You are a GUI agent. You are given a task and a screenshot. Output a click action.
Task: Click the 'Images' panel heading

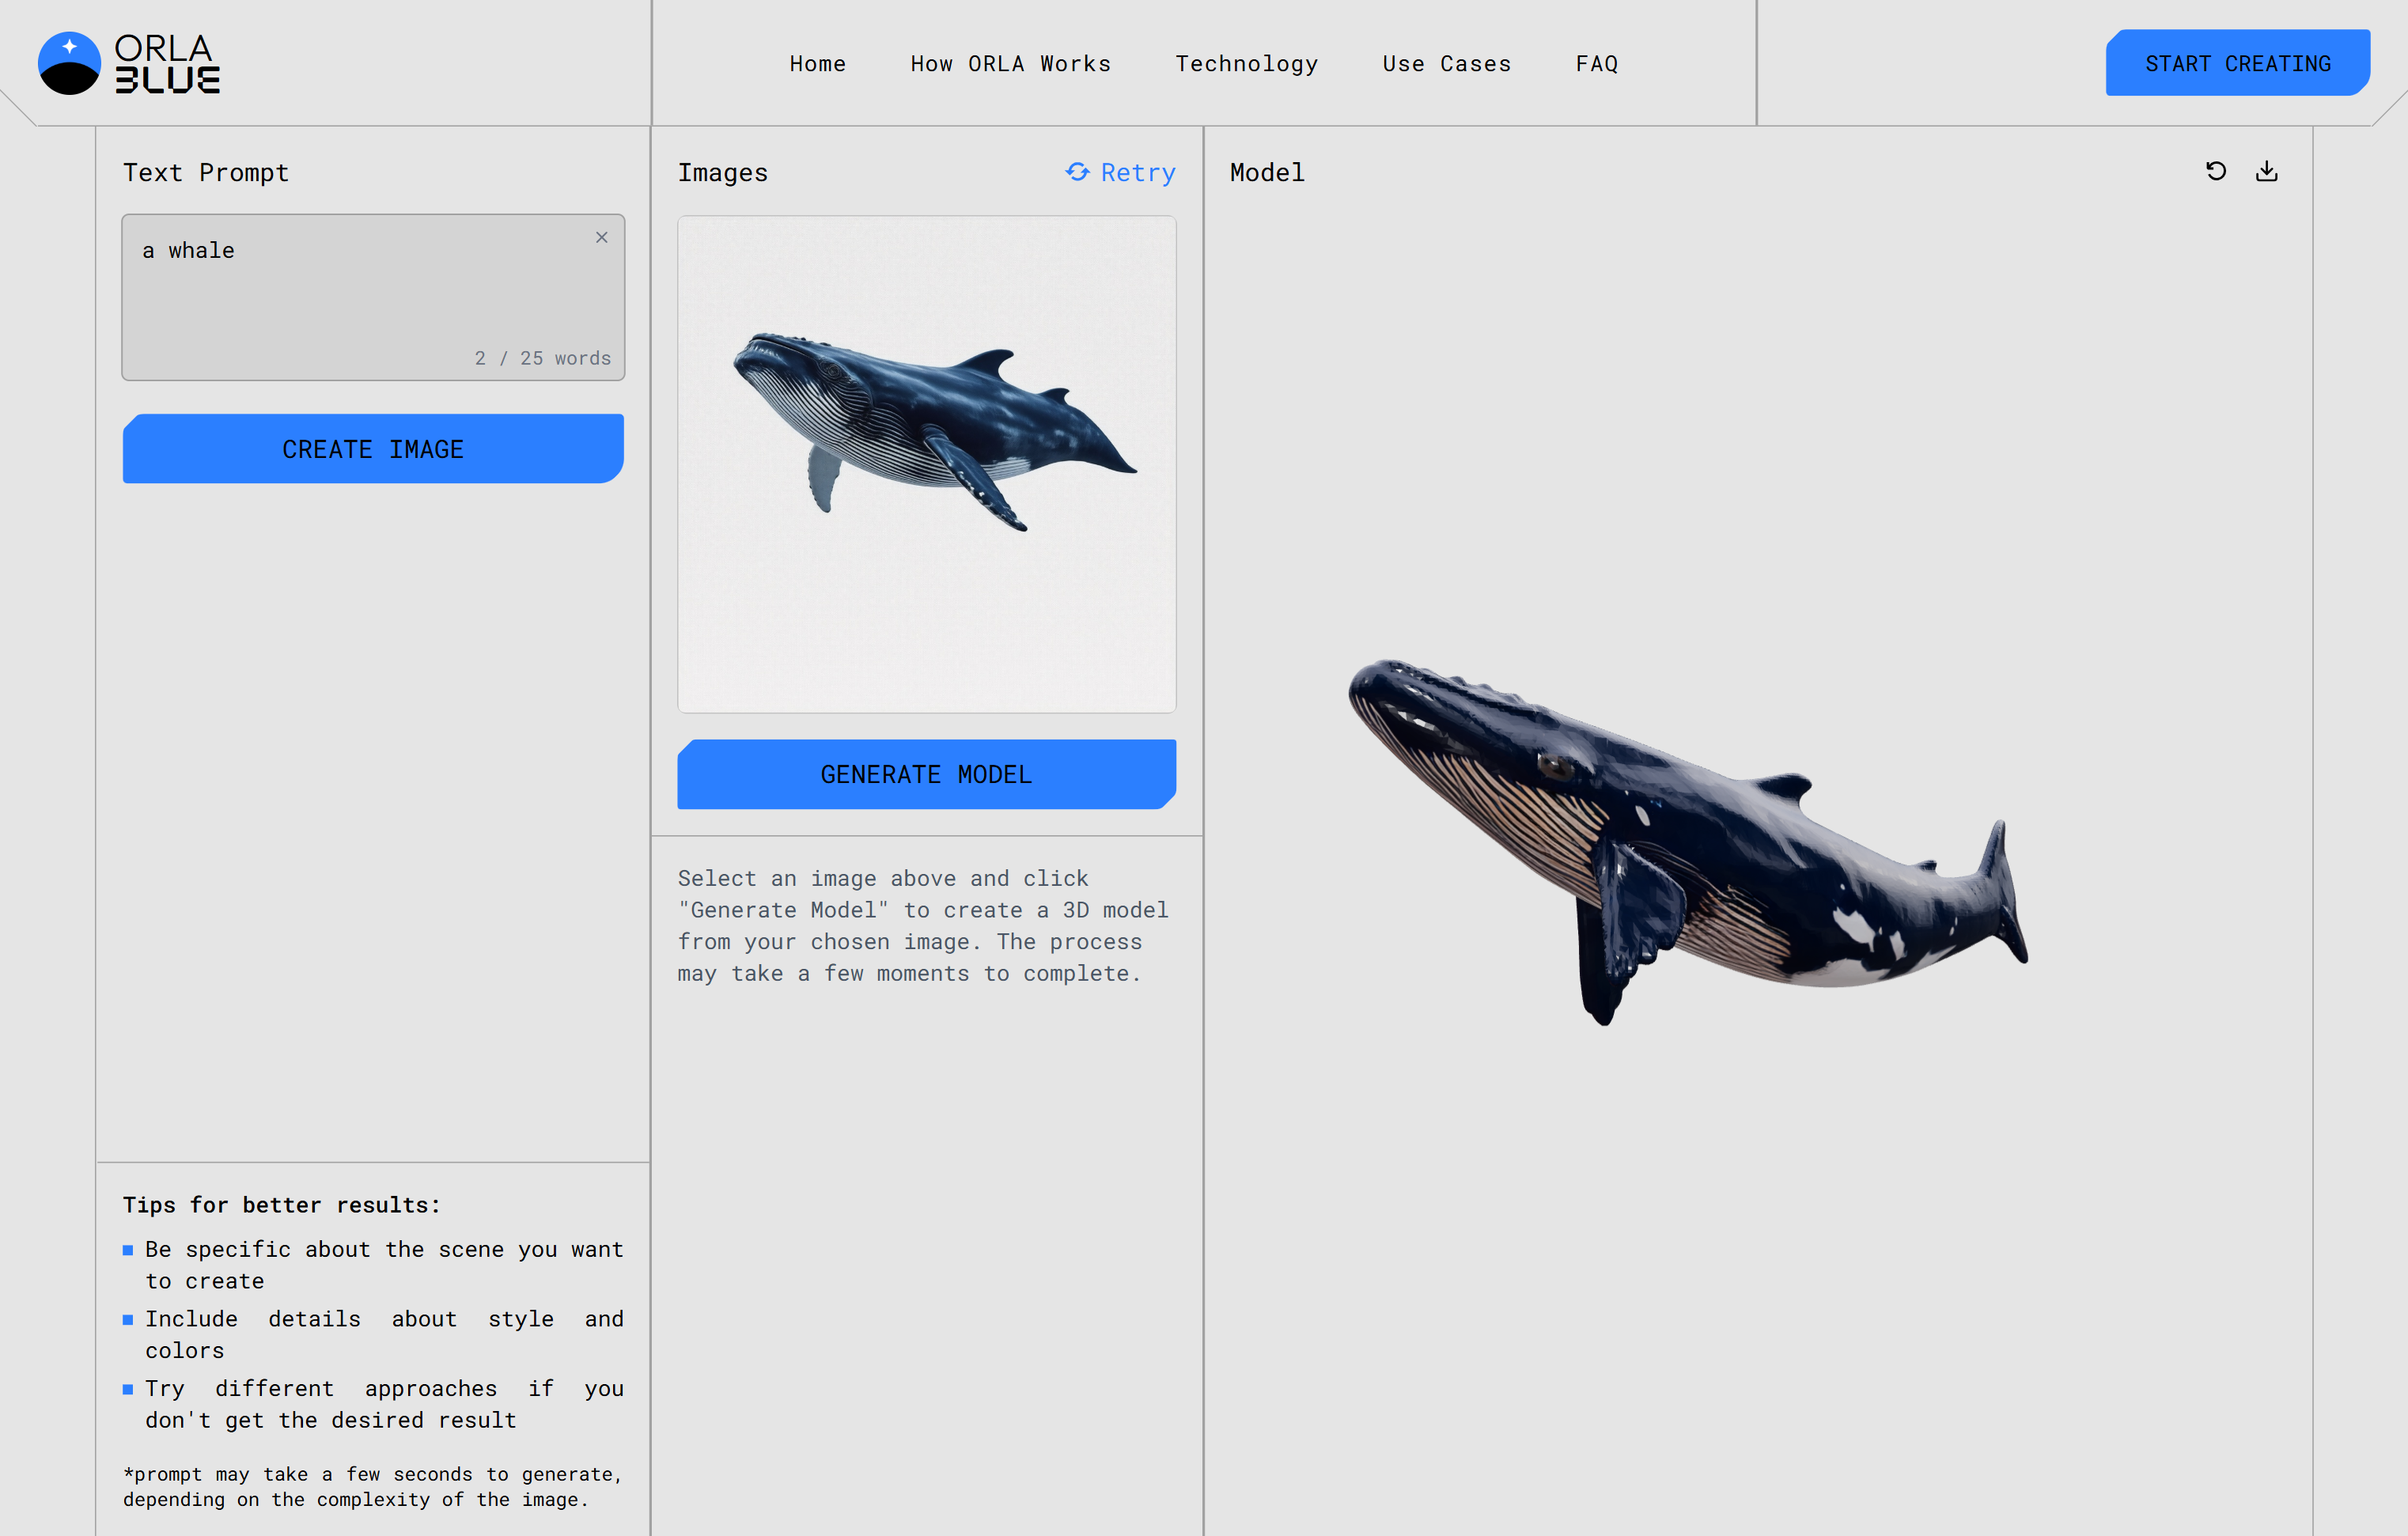(x=723, y=172)
